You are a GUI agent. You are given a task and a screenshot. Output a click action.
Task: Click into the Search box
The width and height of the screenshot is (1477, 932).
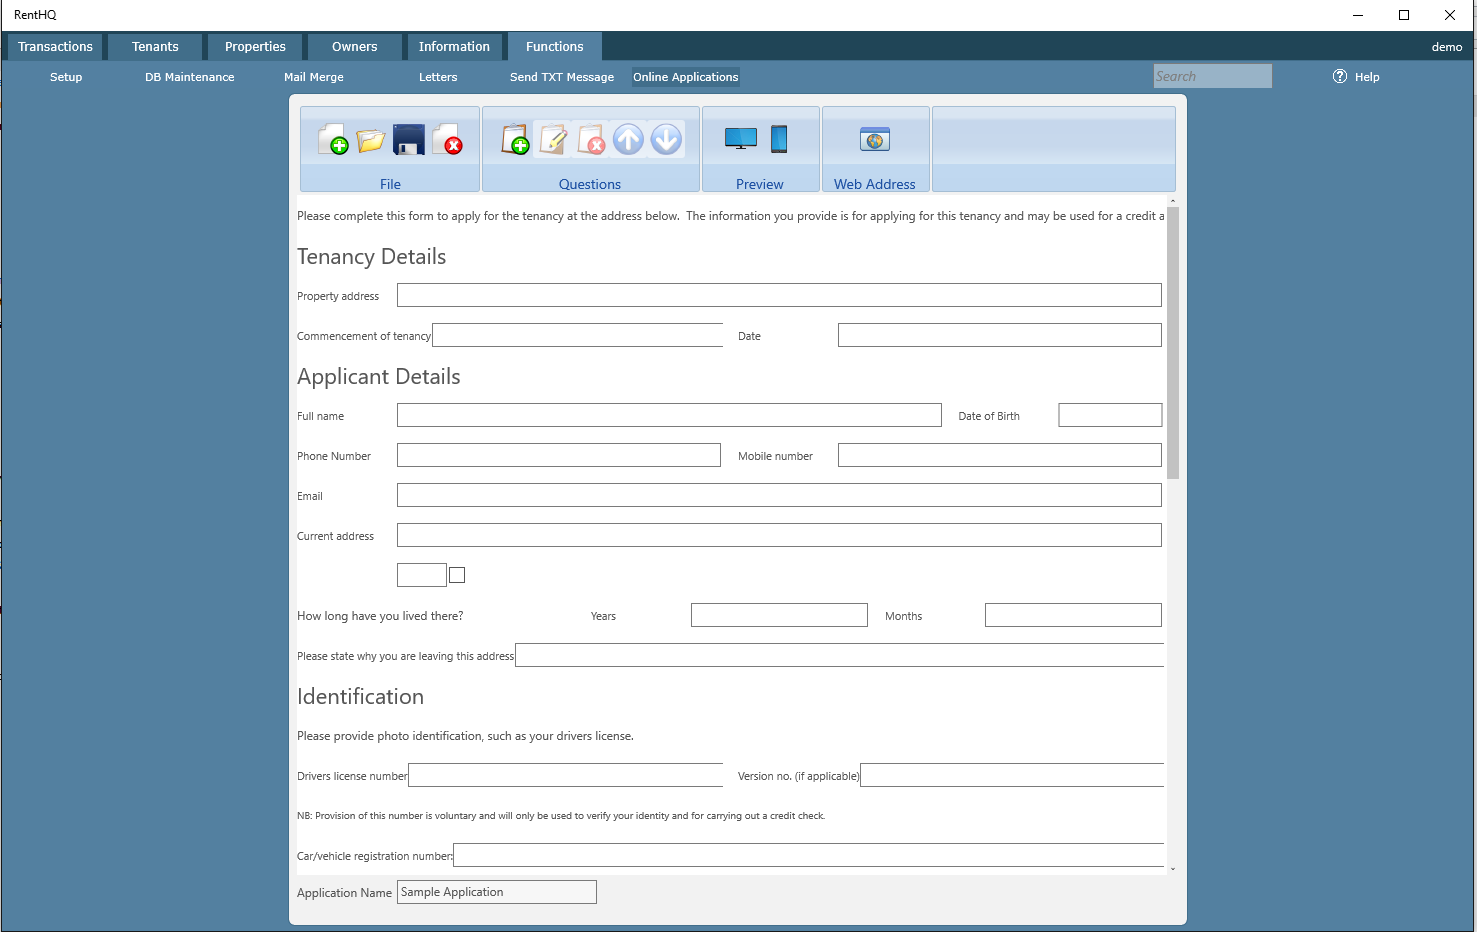click(x=1213, y=76)
